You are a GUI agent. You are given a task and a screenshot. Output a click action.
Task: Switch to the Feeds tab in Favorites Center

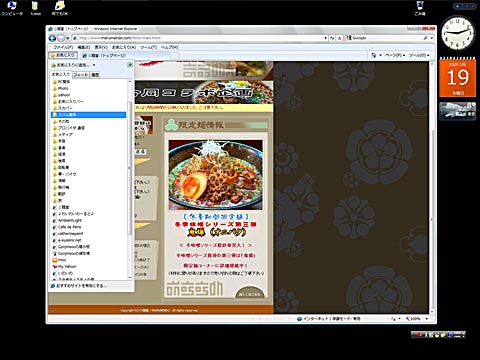[x=80, y=75]
